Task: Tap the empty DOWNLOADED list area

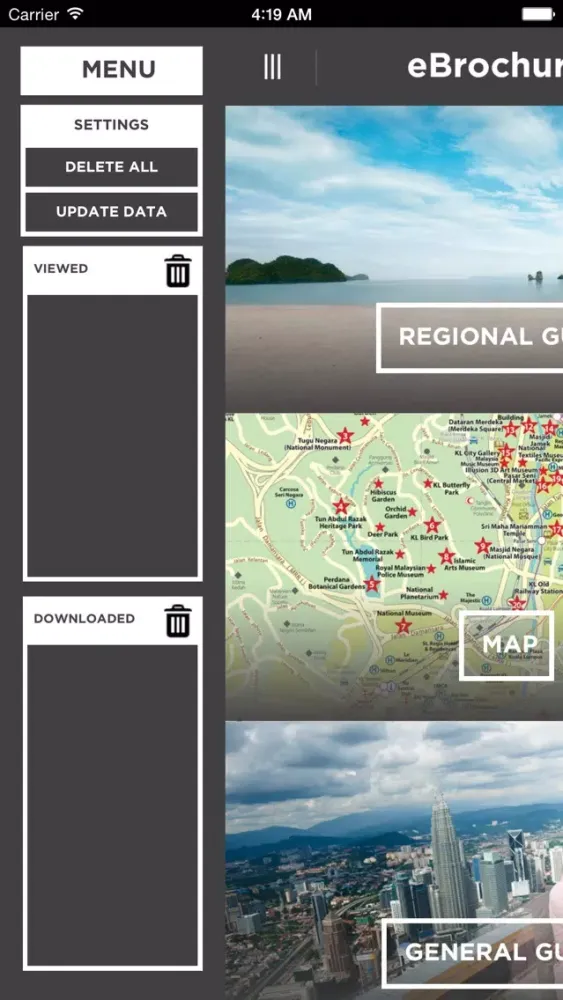Action: point(113,805)
